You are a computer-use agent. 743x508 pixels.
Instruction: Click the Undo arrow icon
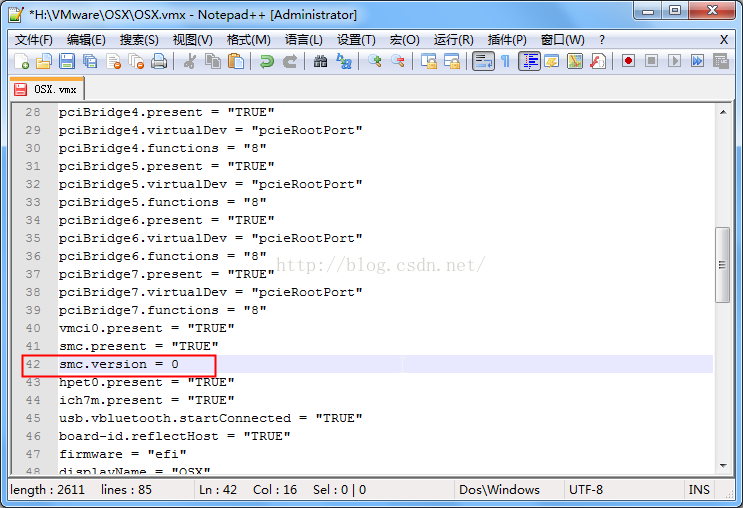266,62
